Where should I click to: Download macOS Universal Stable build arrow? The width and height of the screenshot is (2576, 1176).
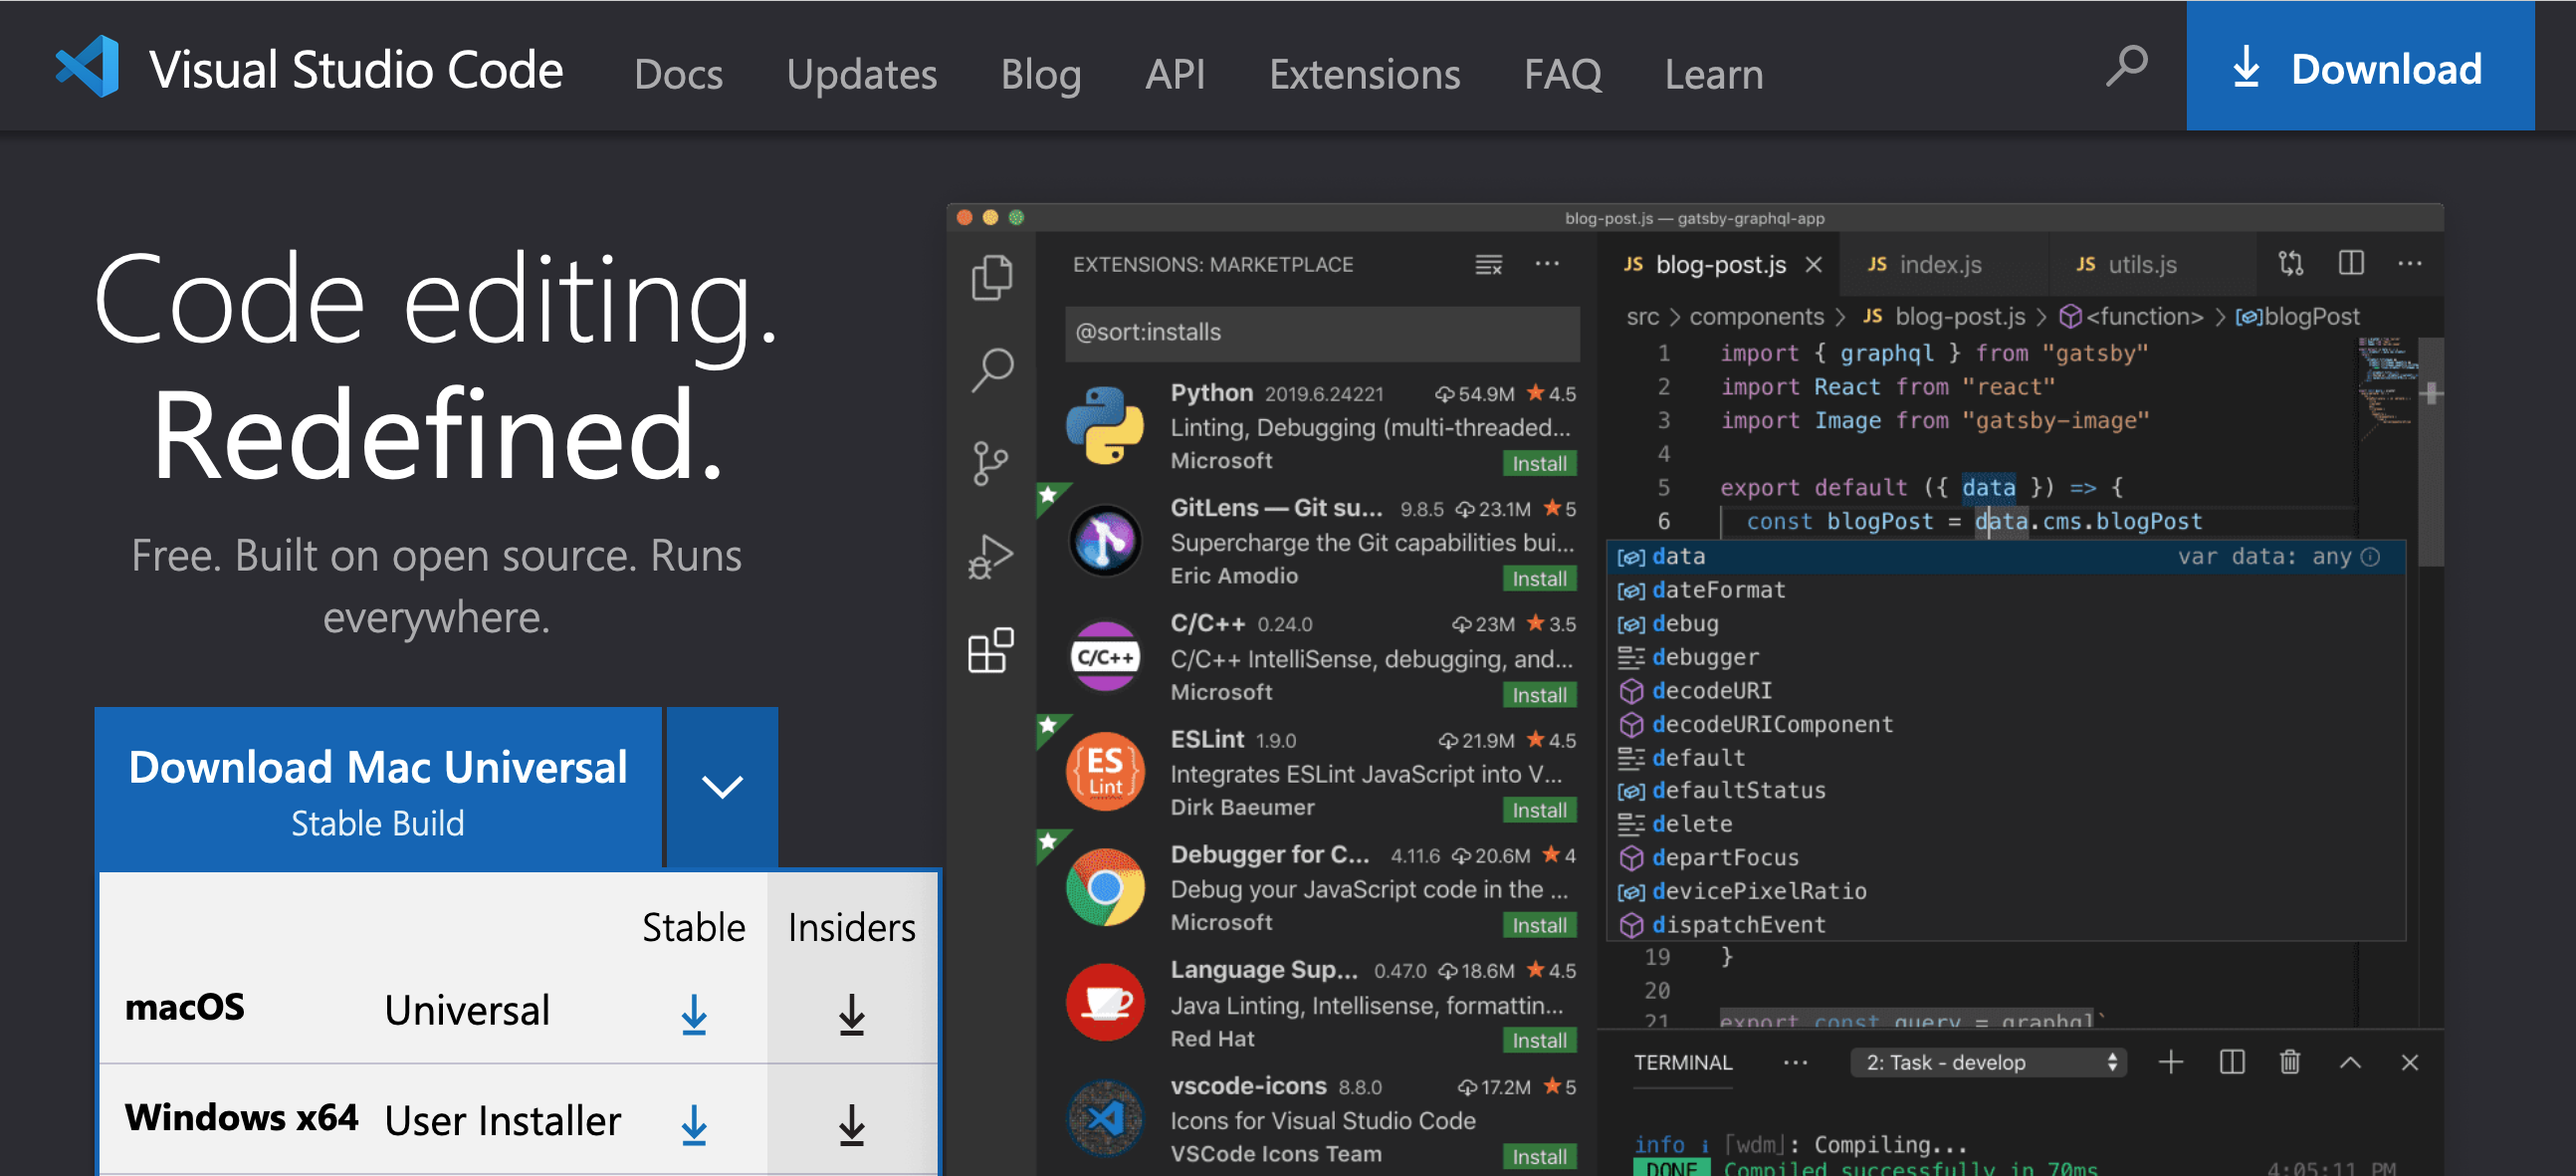coord(694,1015)
